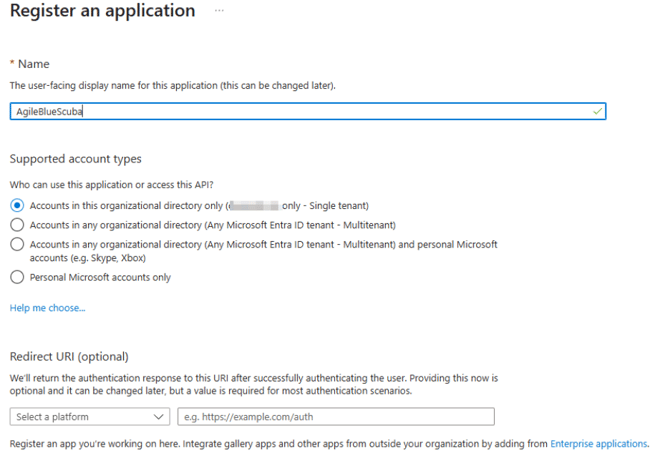The height and width of the screenshot is (468, 670).
Task: Follow the Enterprise applications link
Action: [x=598, y=442]
